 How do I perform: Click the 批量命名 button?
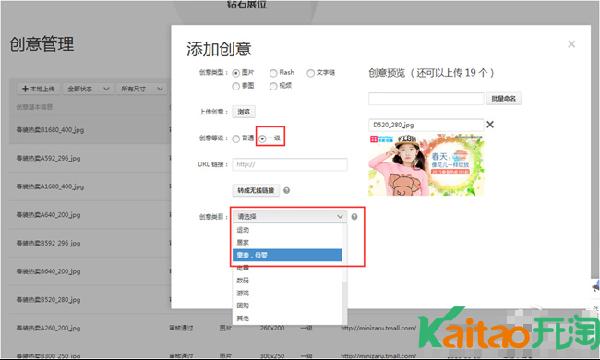(x=504, y=99)
